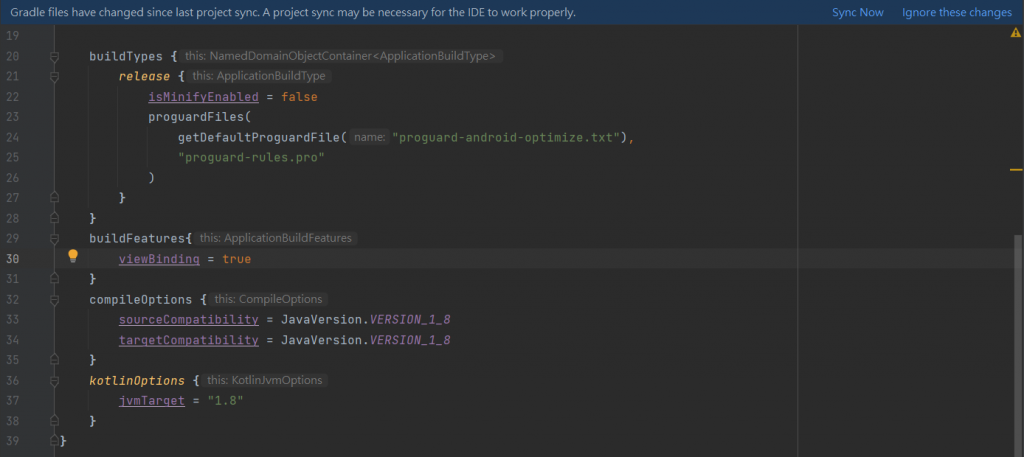This screenshot has height=457, width=1024.
Task: Click "proguard-rules.pro" string
Action: pos(251,157)
